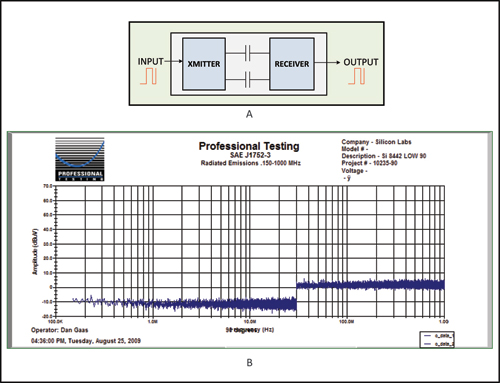The height and width of the screenshot is (383, 500).
Task: Select the 'Professional Testing' chart title
Action: (249, 146)
